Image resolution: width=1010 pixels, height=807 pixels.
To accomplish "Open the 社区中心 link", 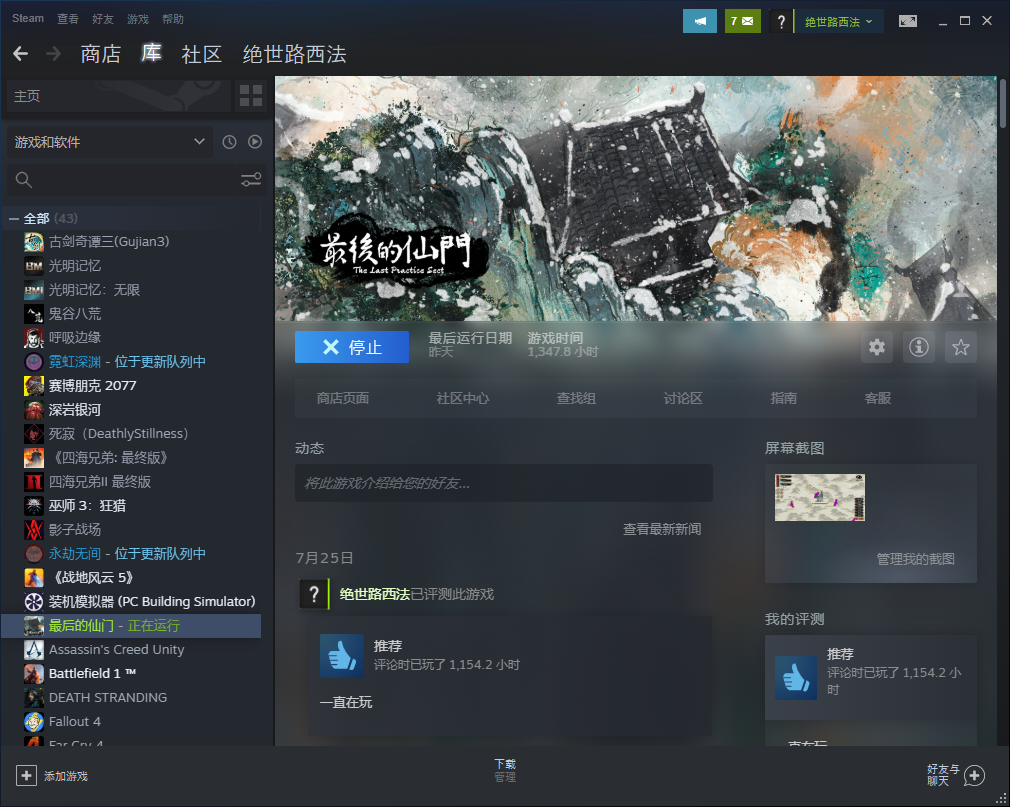I will [x=462, y=398].
